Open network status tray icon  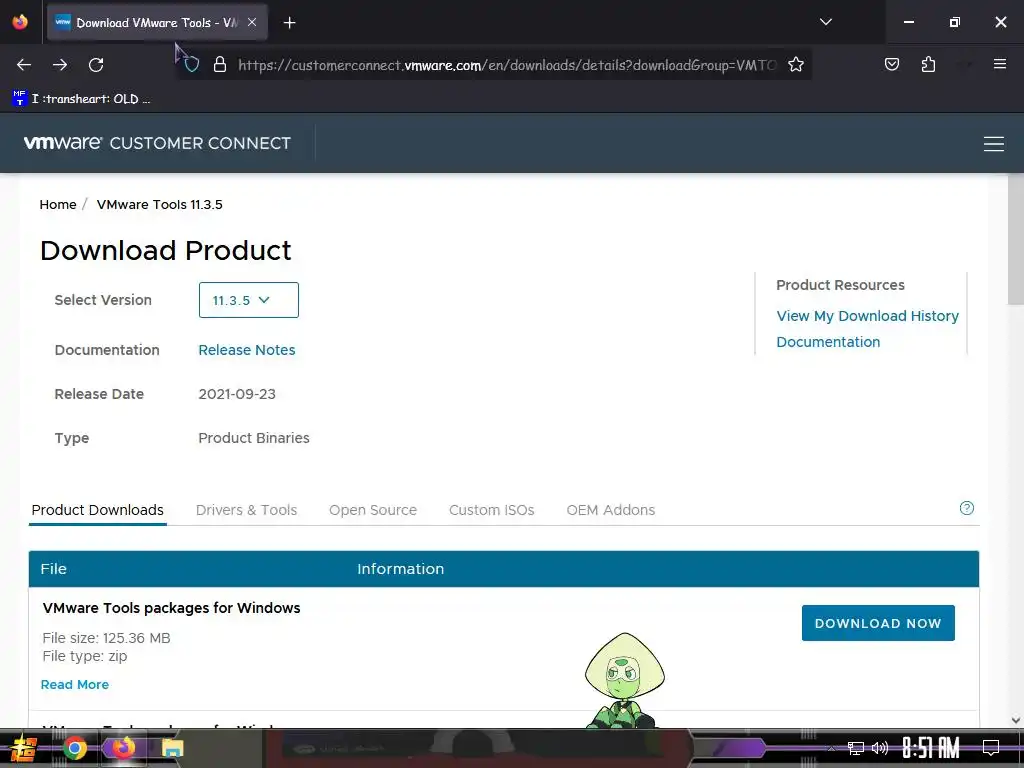coord(856,748)
